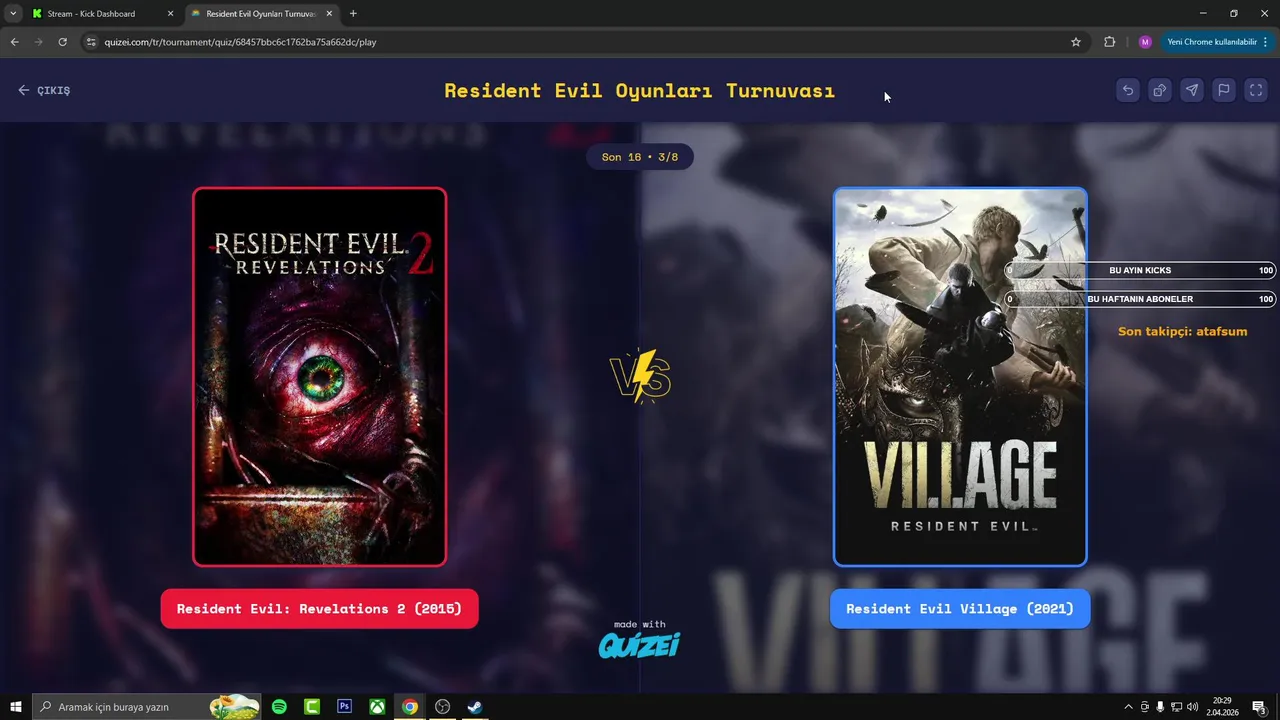
Task: Open the Chrome extensions puzzle icon
Action: click(x=1110, y=42)
